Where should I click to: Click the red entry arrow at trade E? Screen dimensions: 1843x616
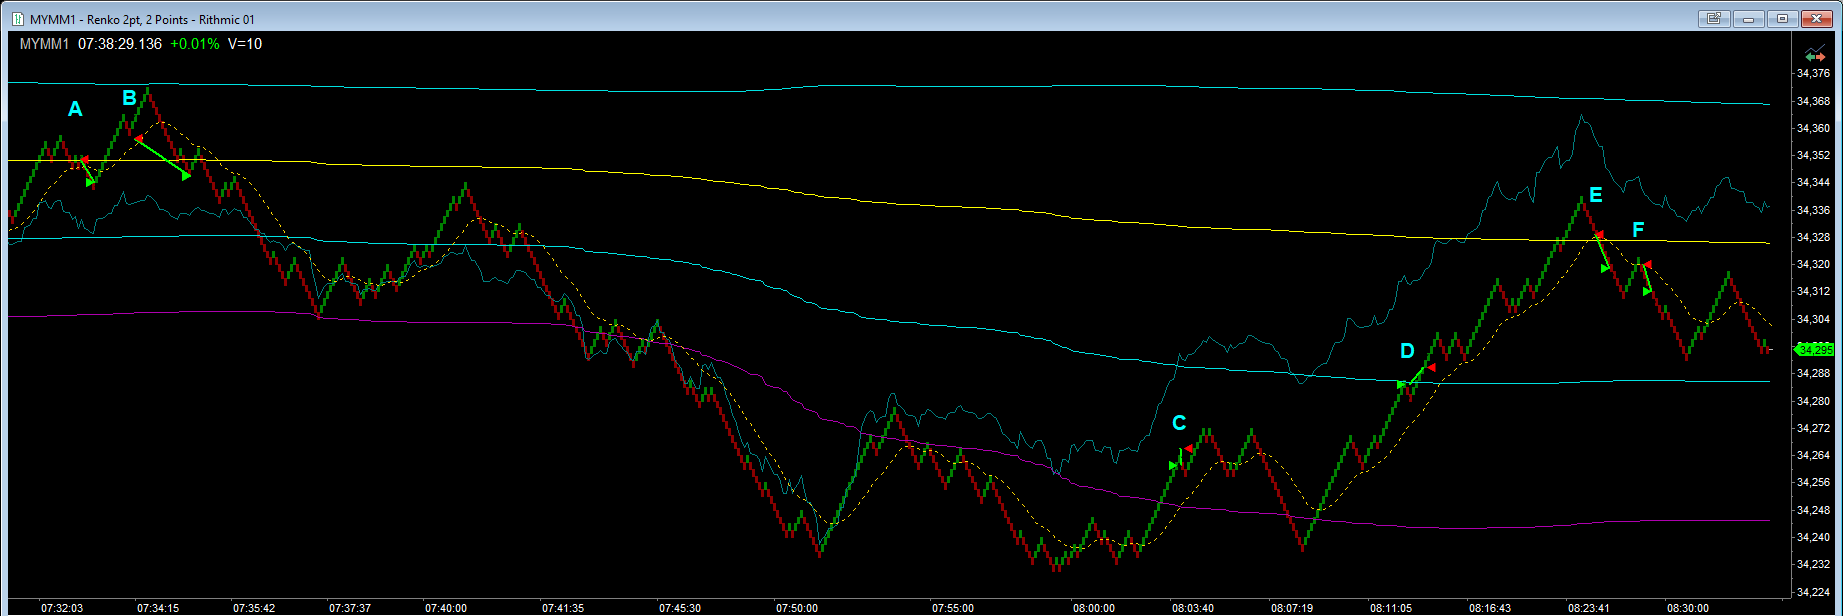pyautogui.click(x=1598, y=235)
